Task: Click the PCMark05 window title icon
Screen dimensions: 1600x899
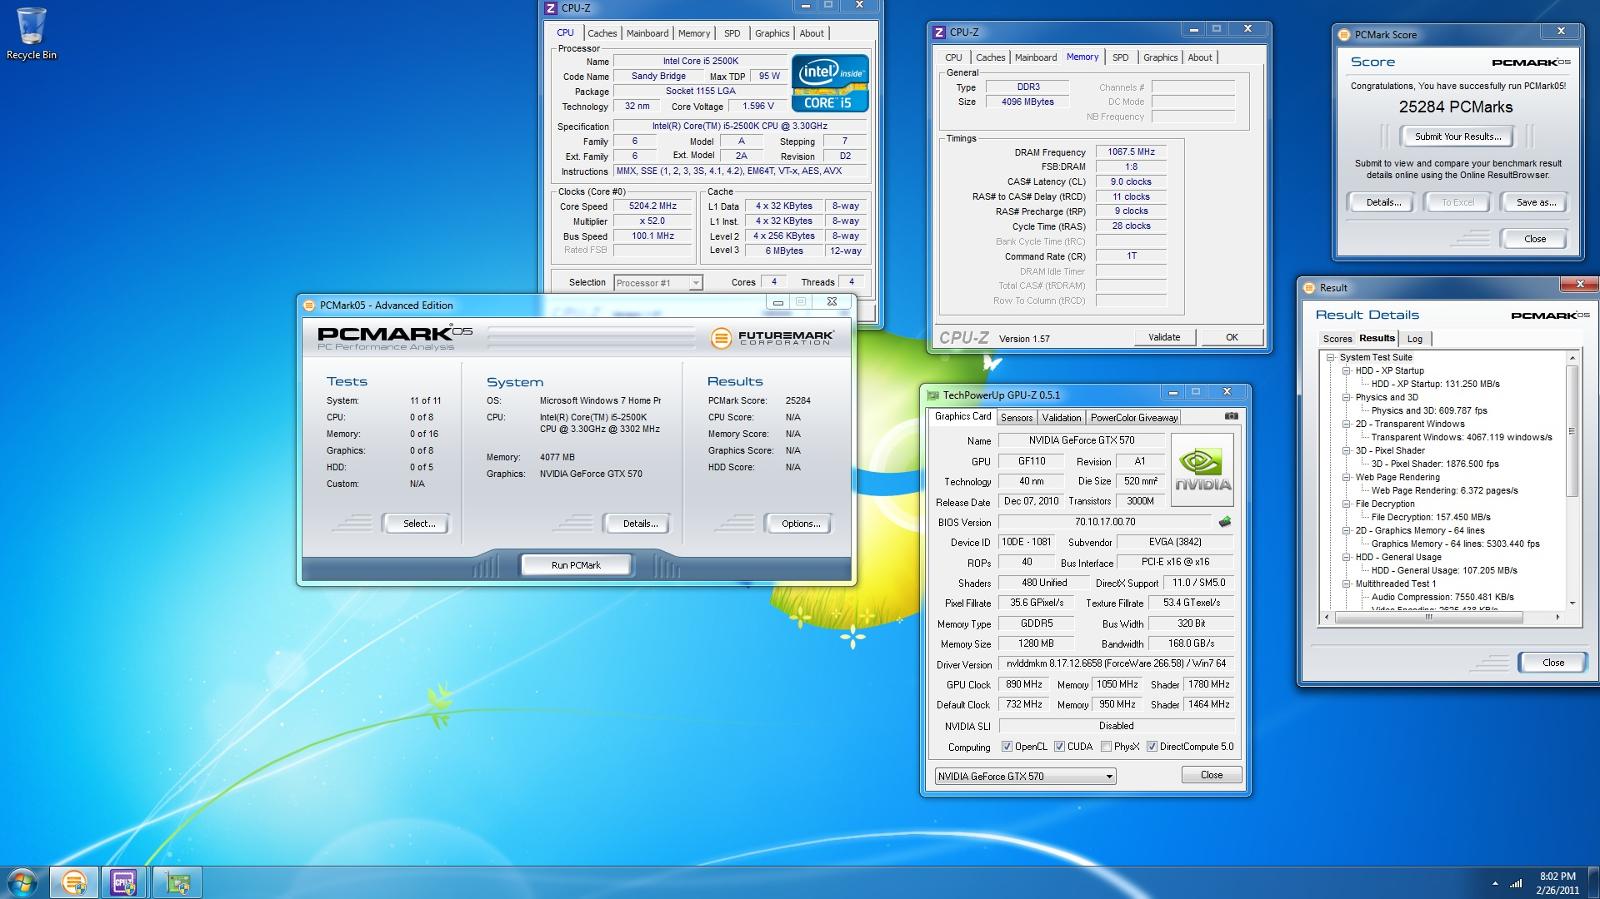Action: 309,305
